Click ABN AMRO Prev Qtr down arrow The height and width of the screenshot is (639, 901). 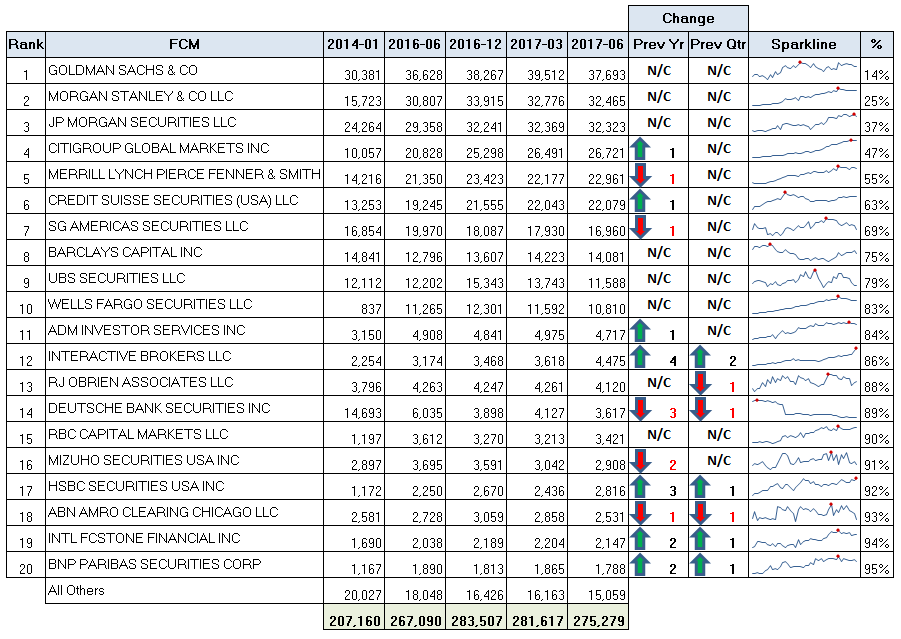coord(700,513)
